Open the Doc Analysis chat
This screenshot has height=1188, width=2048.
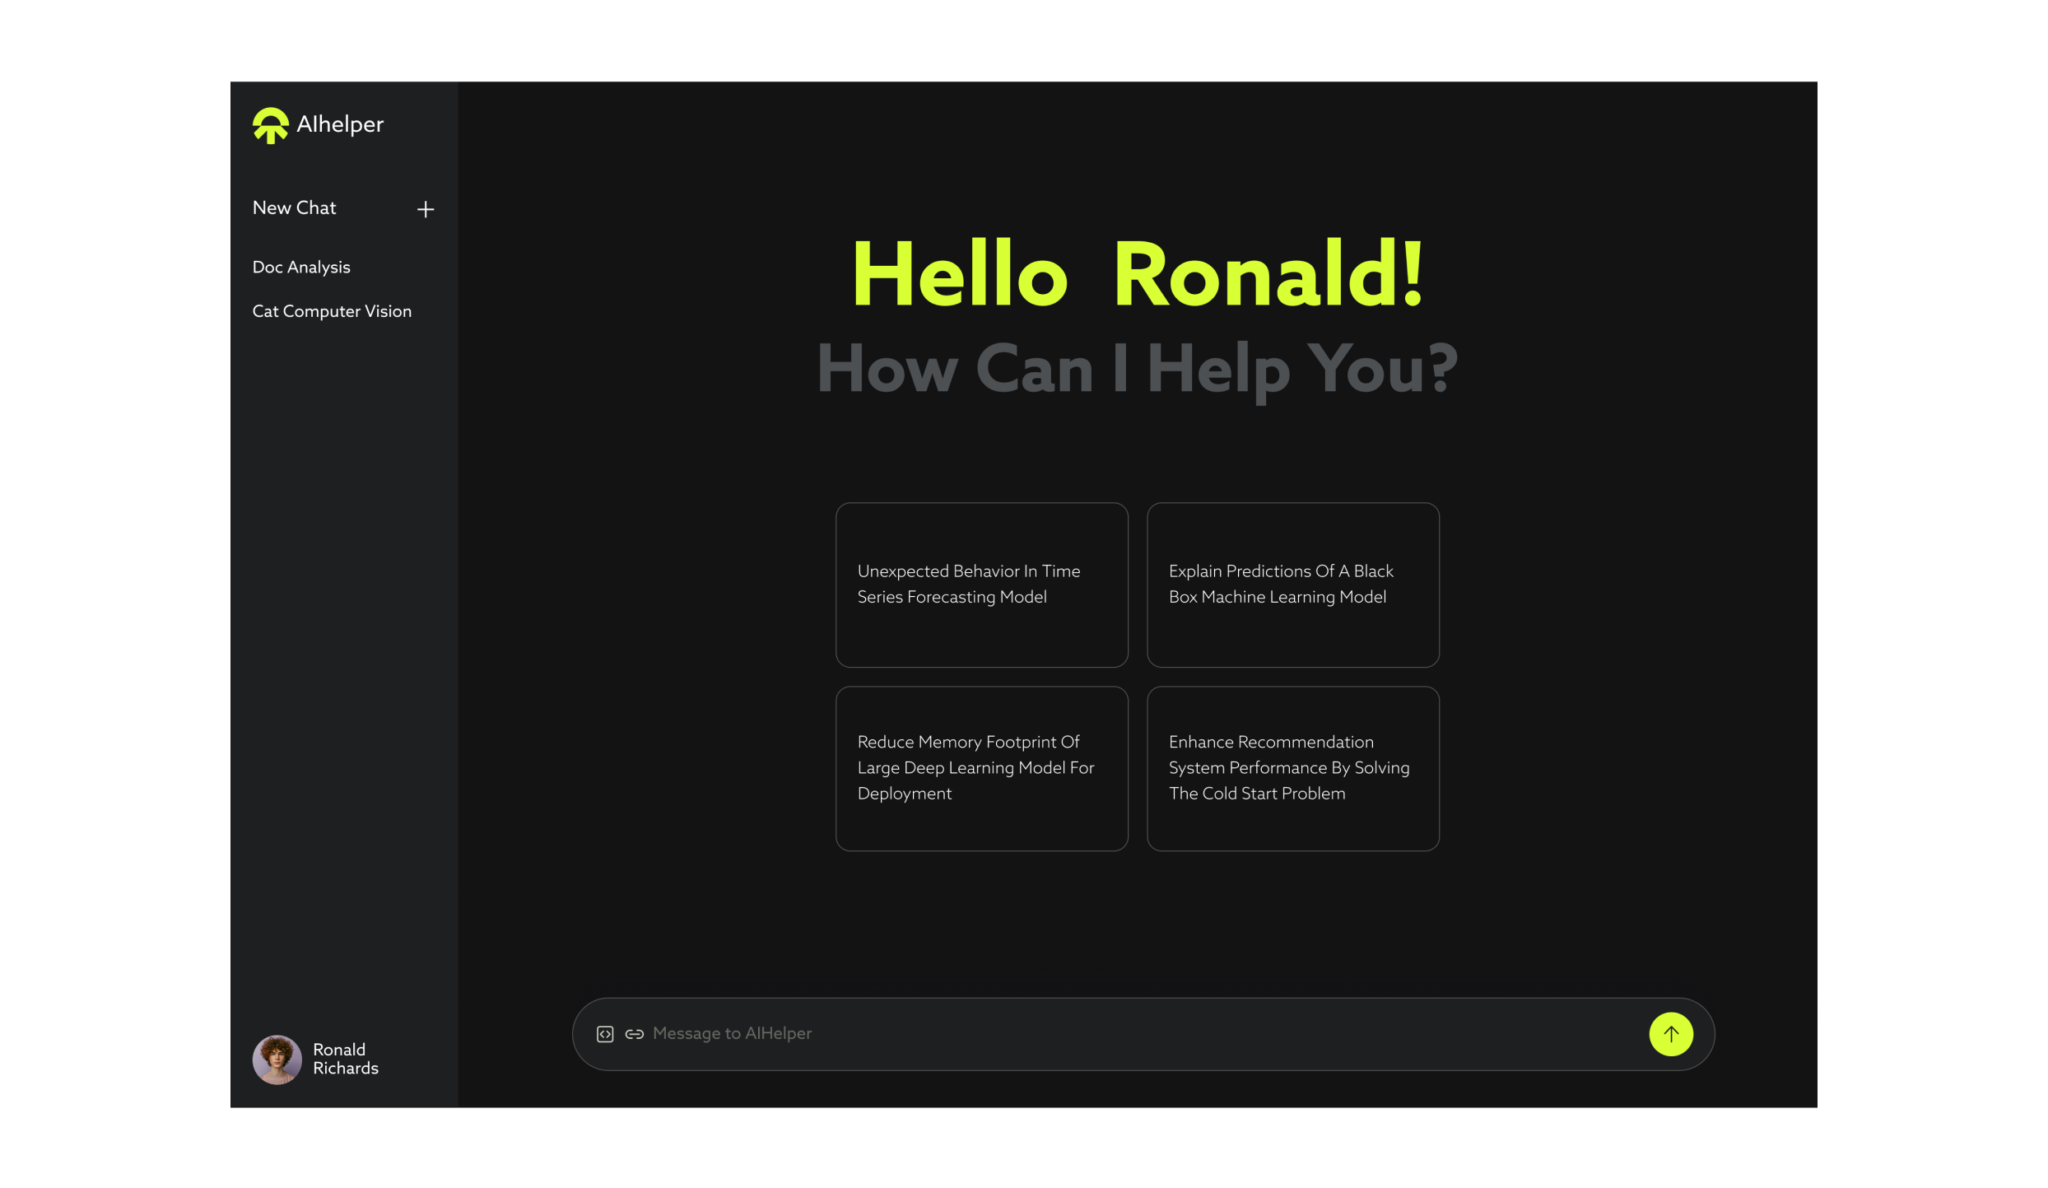(x=301, y=267)
